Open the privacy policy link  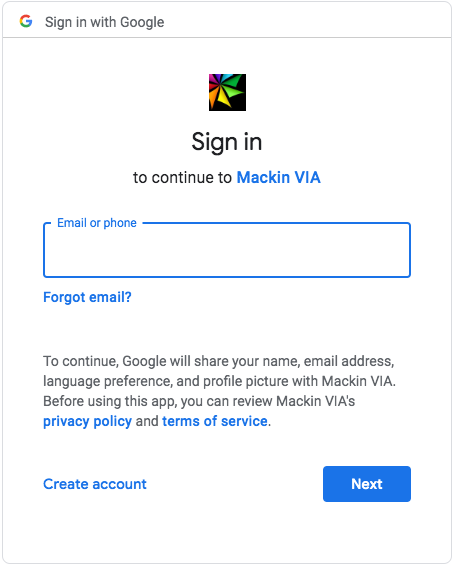tap(88, 422)
